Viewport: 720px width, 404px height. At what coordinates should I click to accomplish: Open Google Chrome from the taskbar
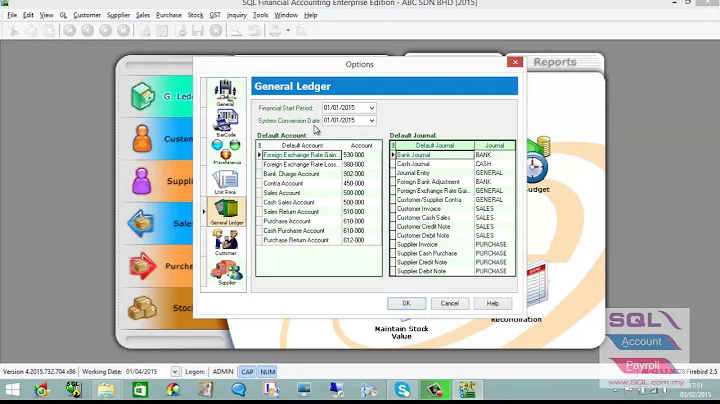42,390
